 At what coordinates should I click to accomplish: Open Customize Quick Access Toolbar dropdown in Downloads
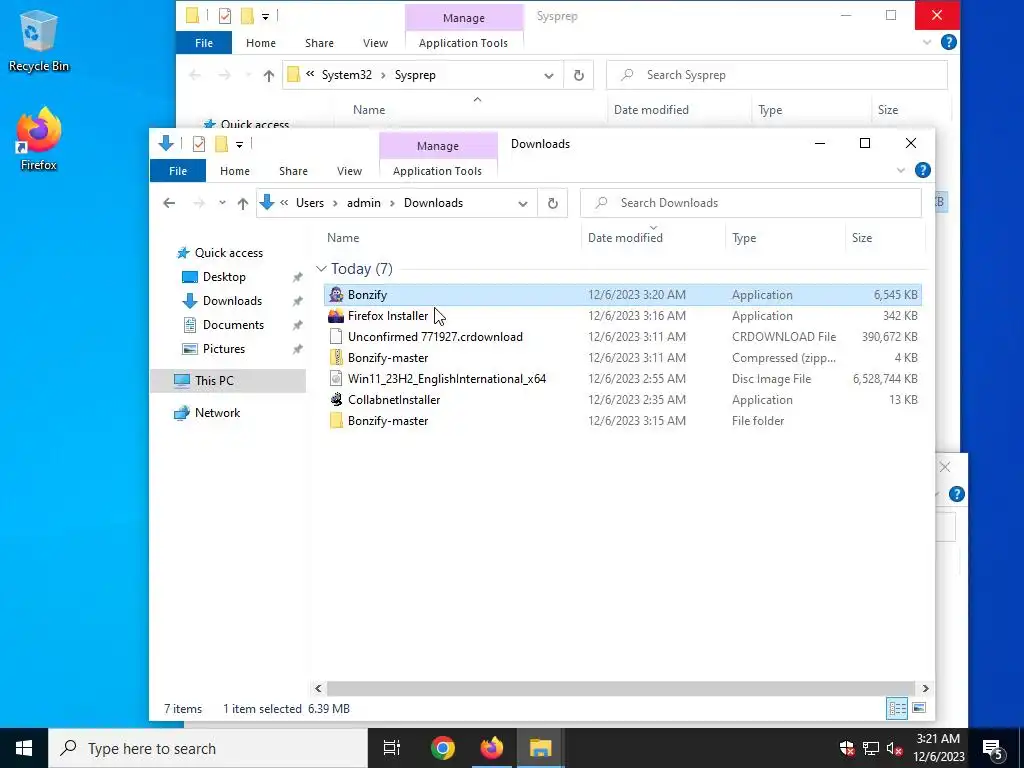point(240,144)
